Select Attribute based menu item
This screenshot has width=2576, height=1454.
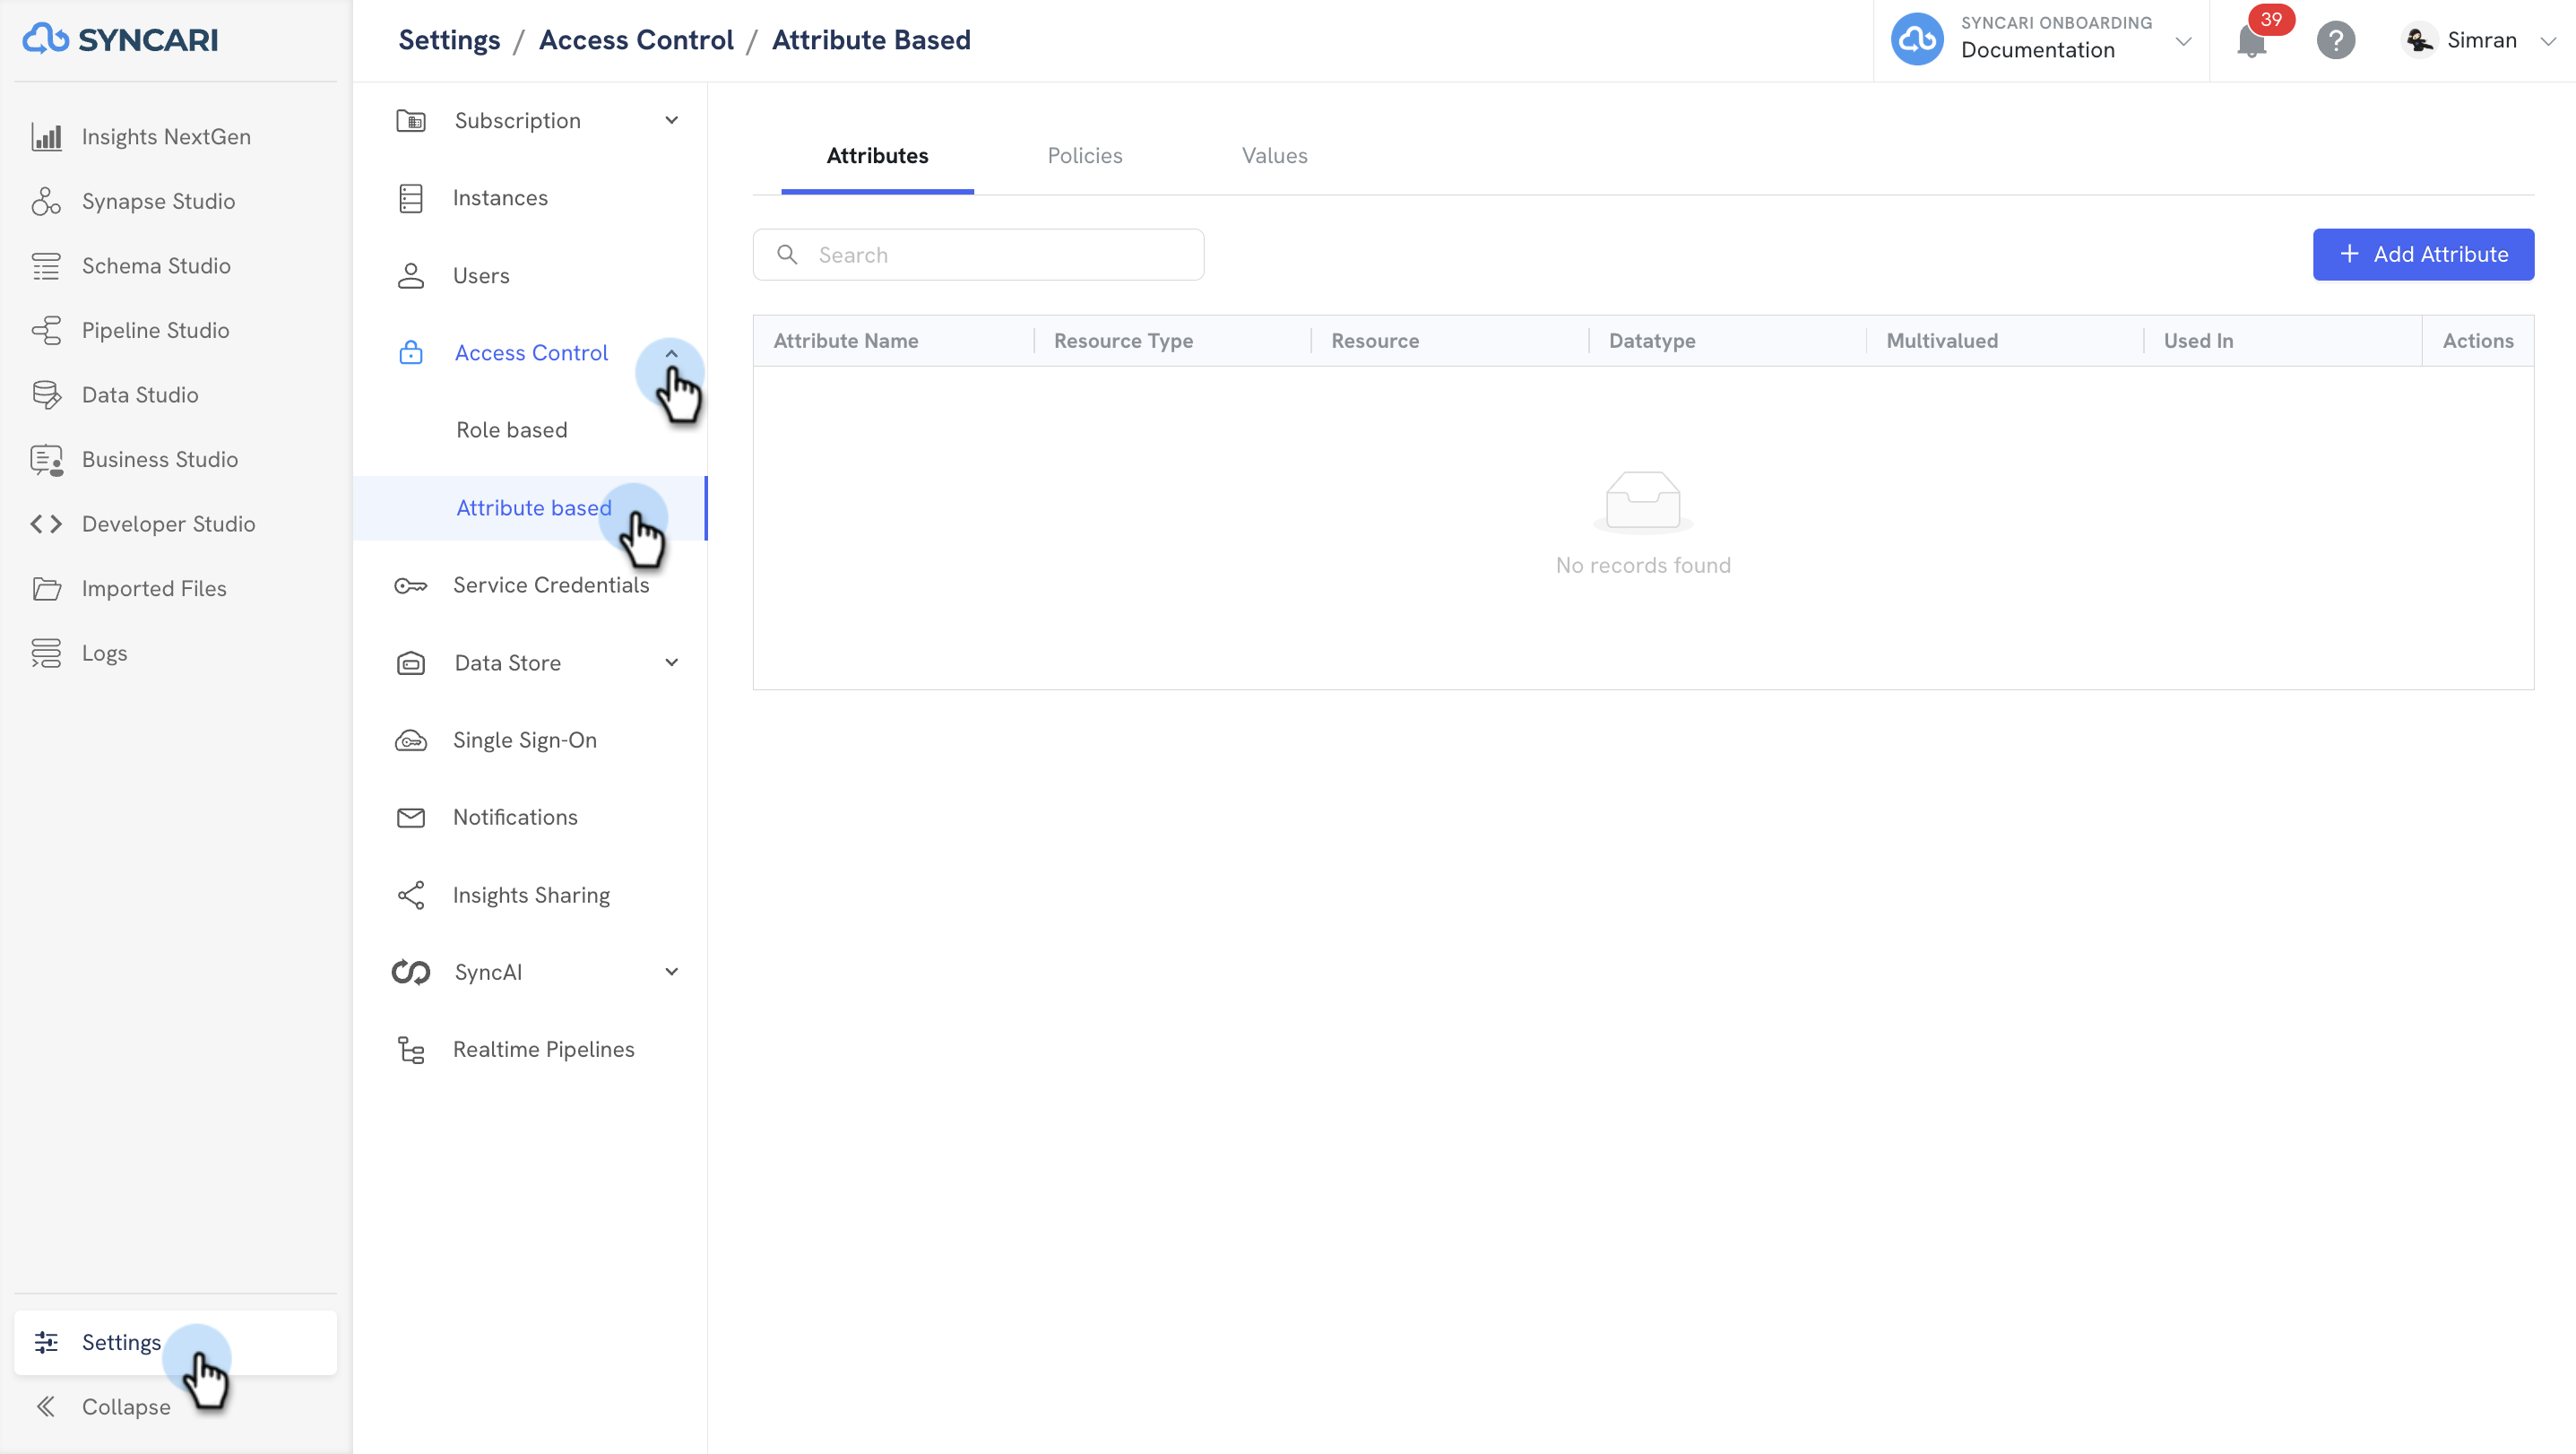tap(530, 508)
